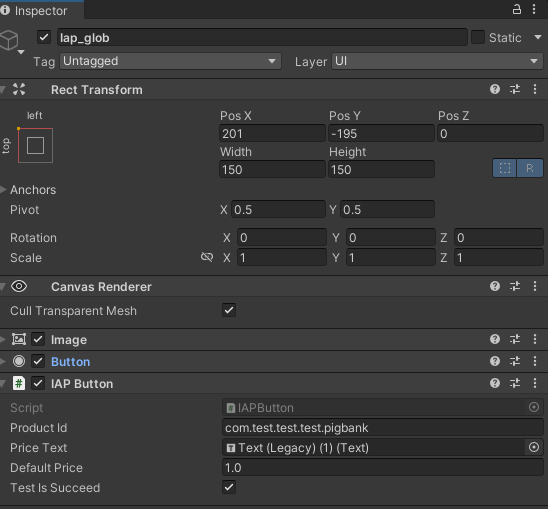The image size is (548, 509).
Task: Enable the Static checkbox
Action: coord(478,37)
